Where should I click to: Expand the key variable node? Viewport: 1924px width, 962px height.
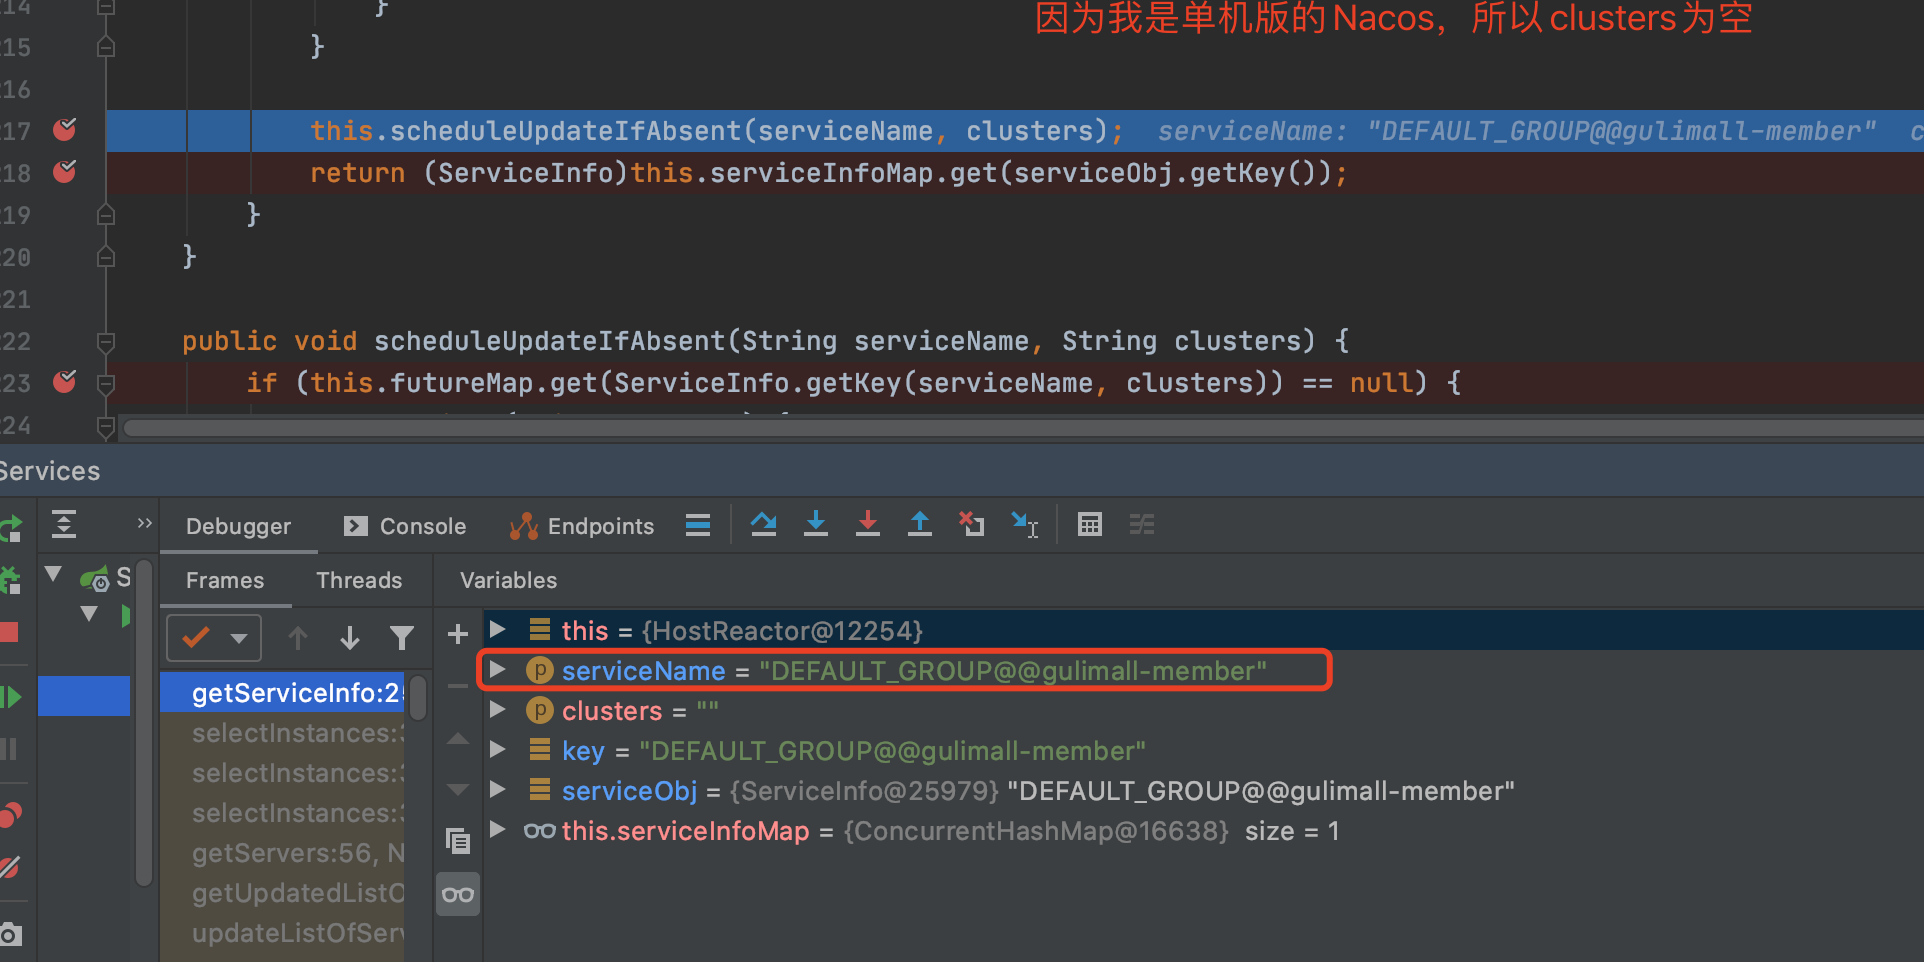click(497, 749)
